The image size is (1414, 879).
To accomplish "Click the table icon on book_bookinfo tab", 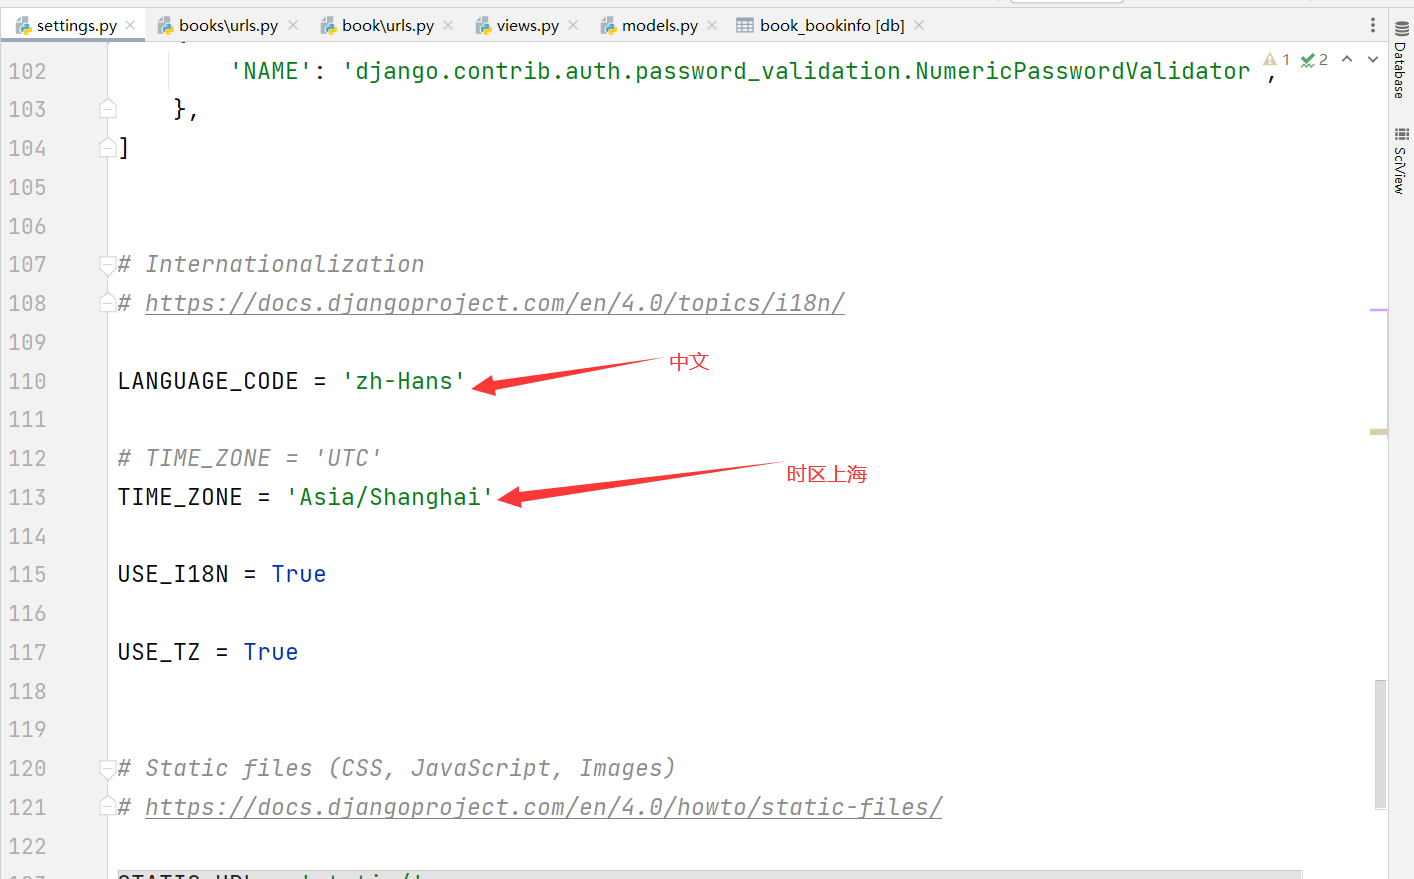I will (745, 26).
